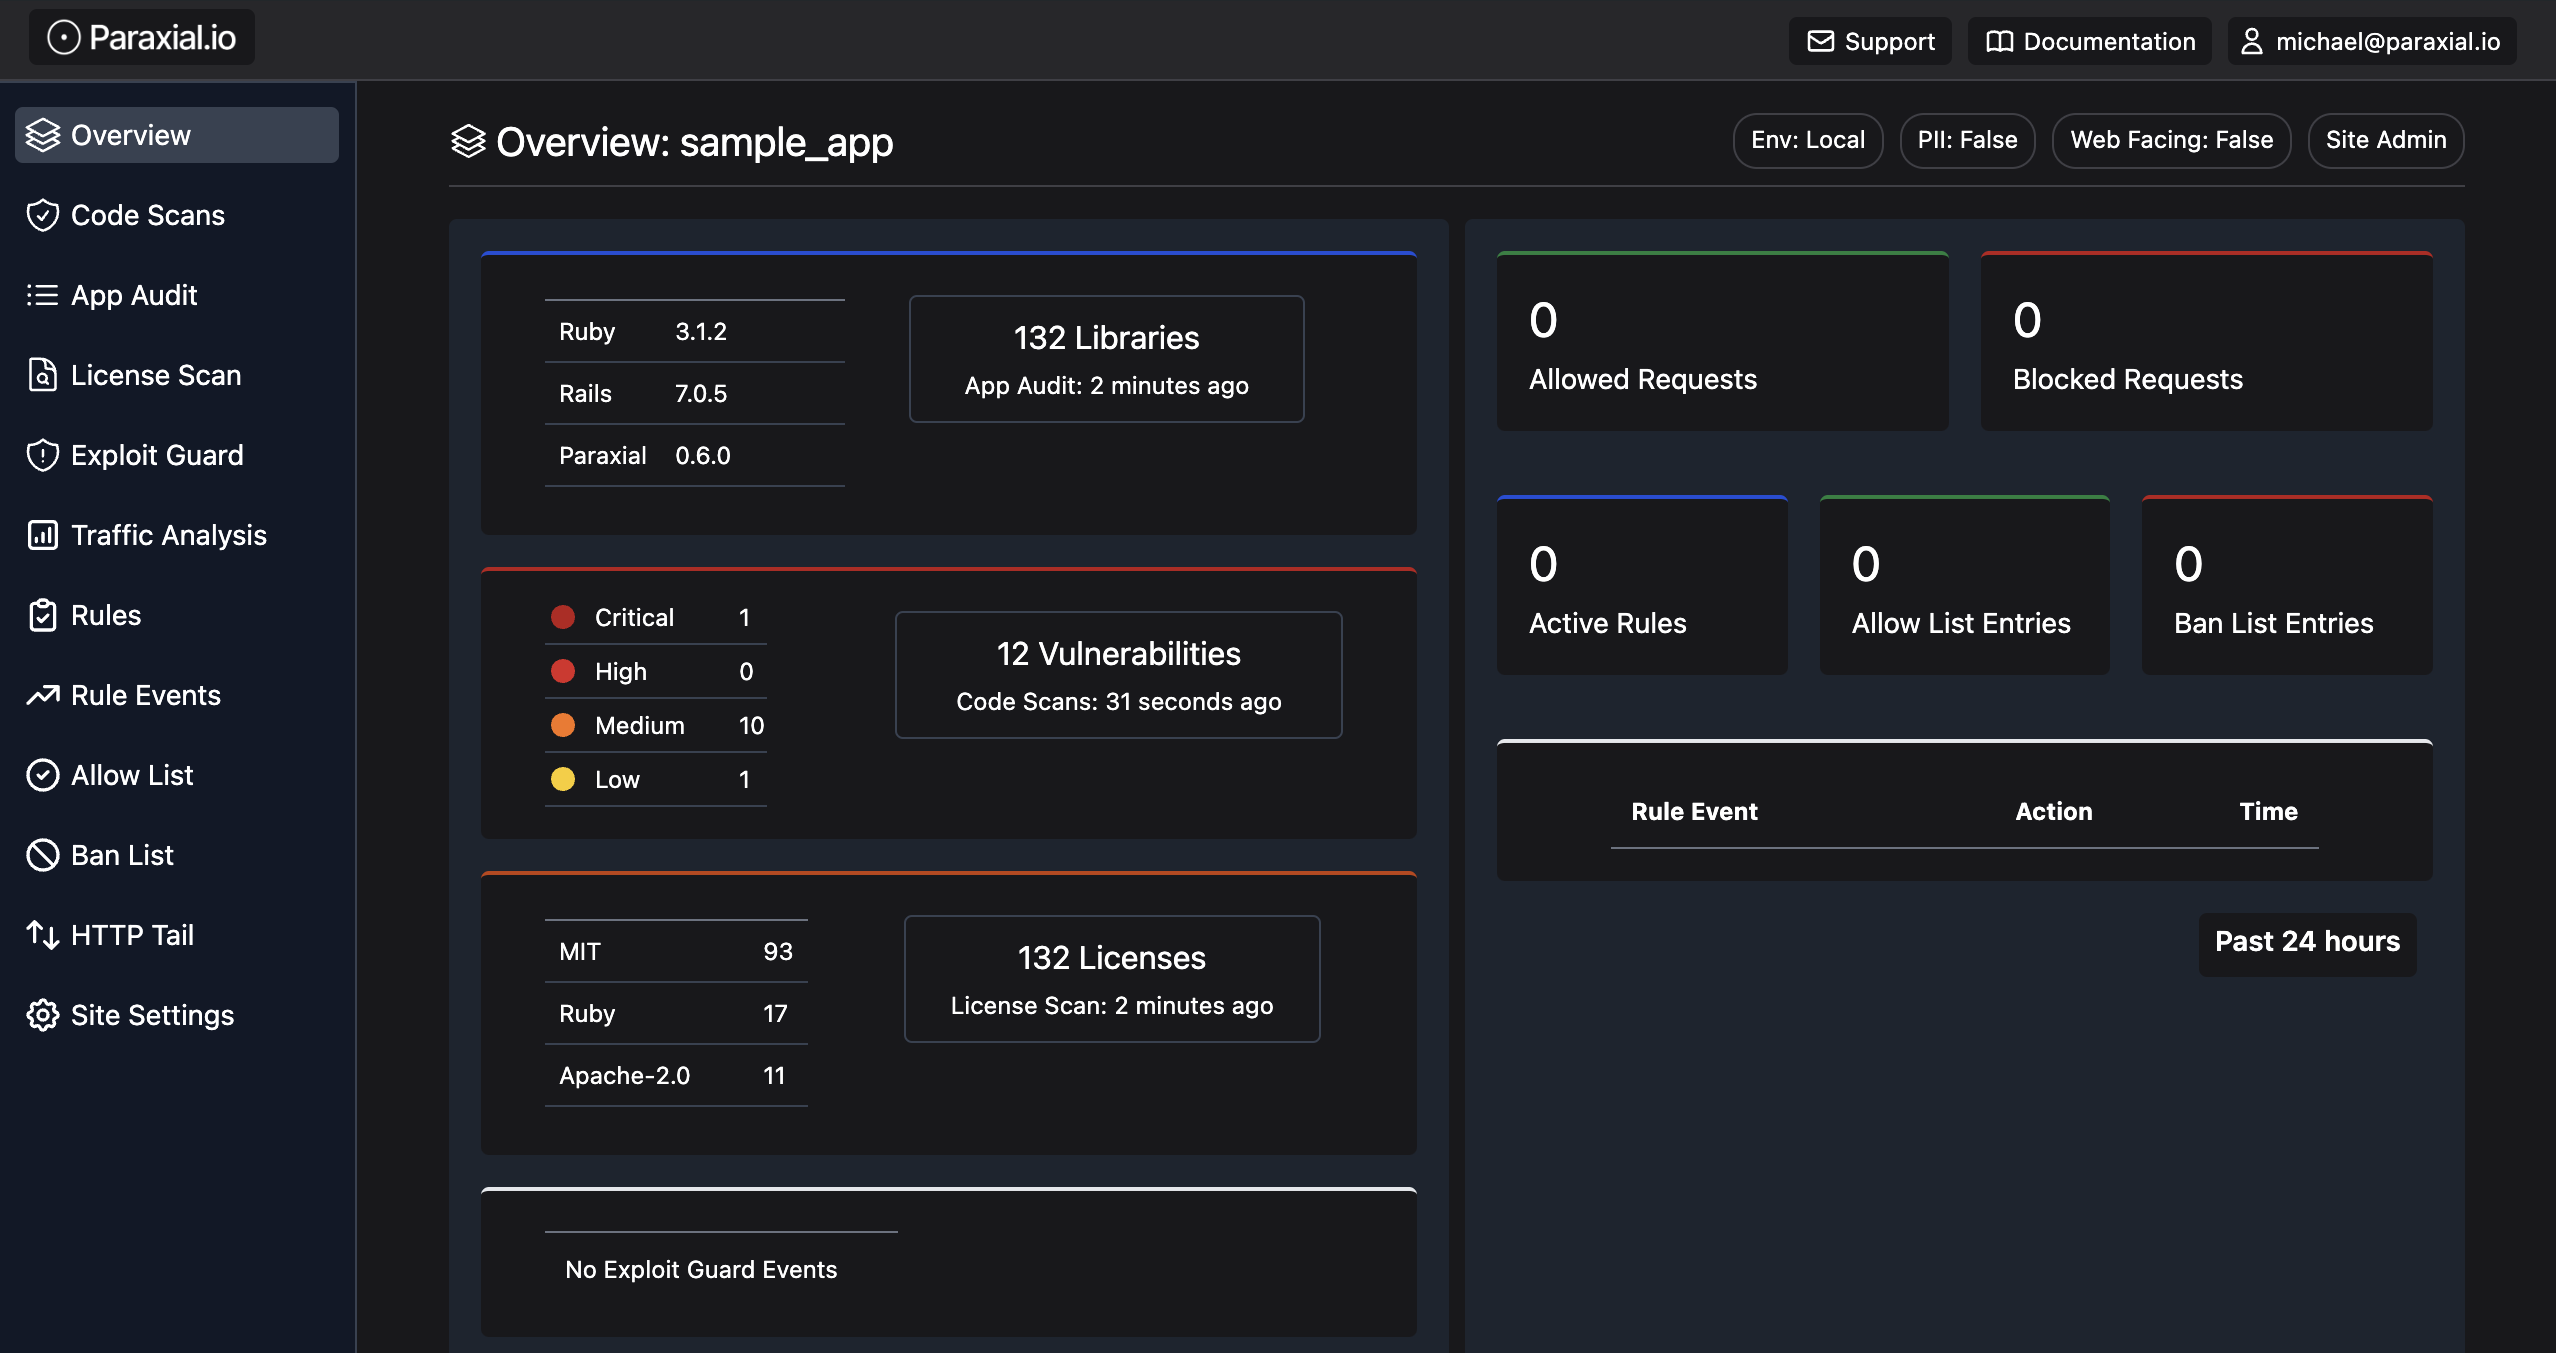Viewport: 2556px width, 1353px height.
Task: Click the App Audit list icon
Action: coord(43,295)
